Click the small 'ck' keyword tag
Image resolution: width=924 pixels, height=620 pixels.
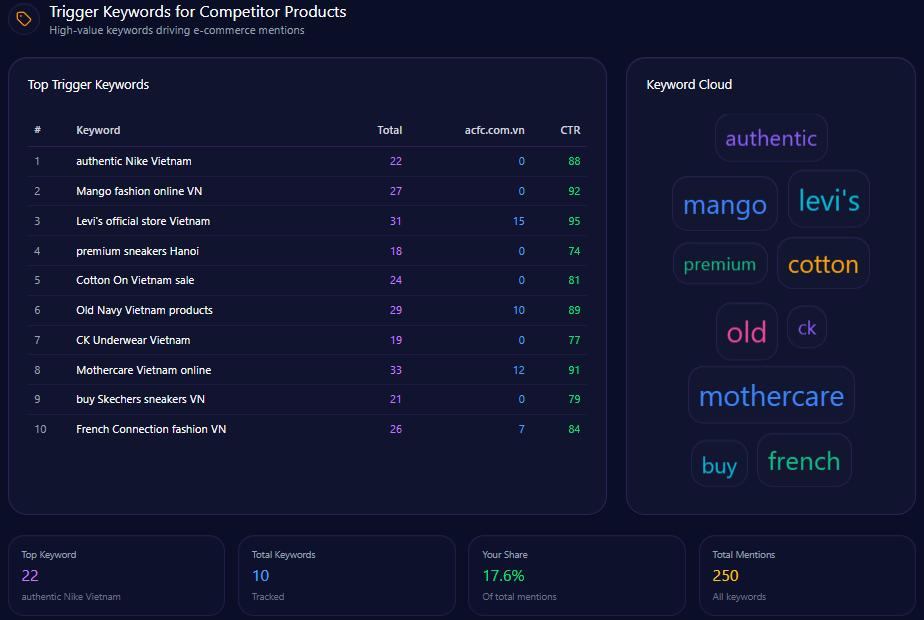[x=807, y=328]
